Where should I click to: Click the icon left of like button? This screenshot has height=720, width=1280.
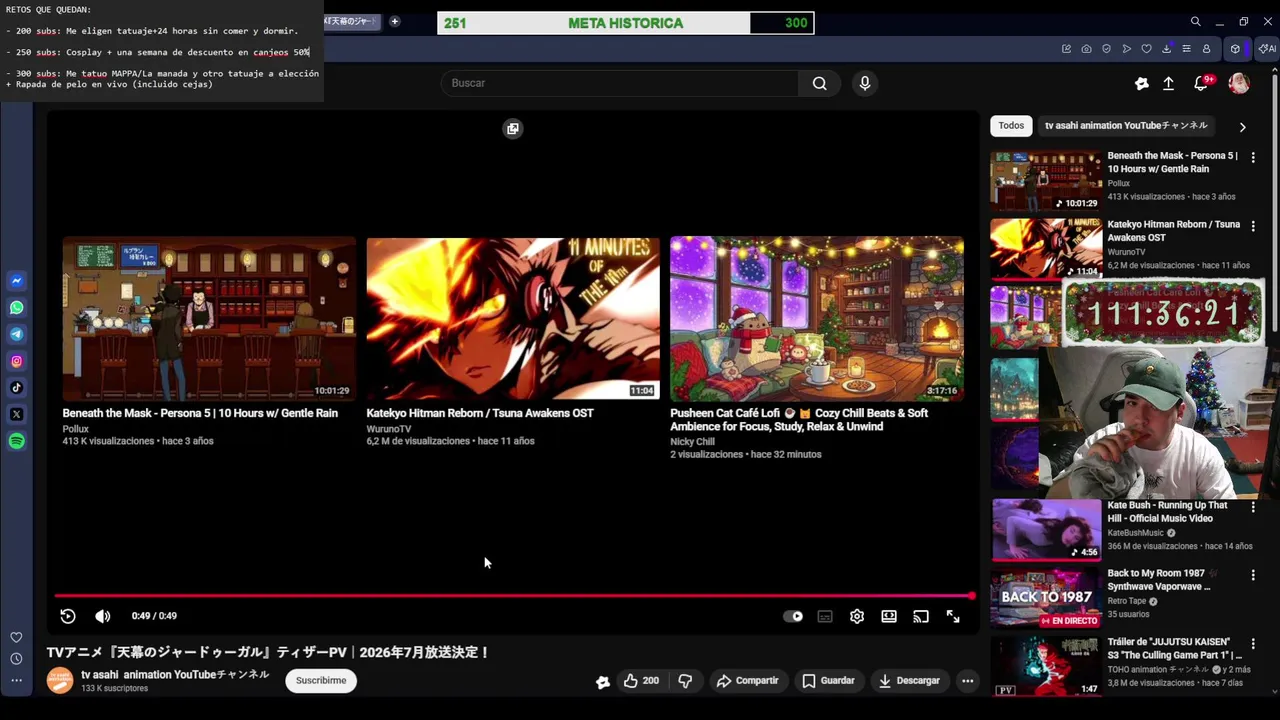[x=603, y=682]
